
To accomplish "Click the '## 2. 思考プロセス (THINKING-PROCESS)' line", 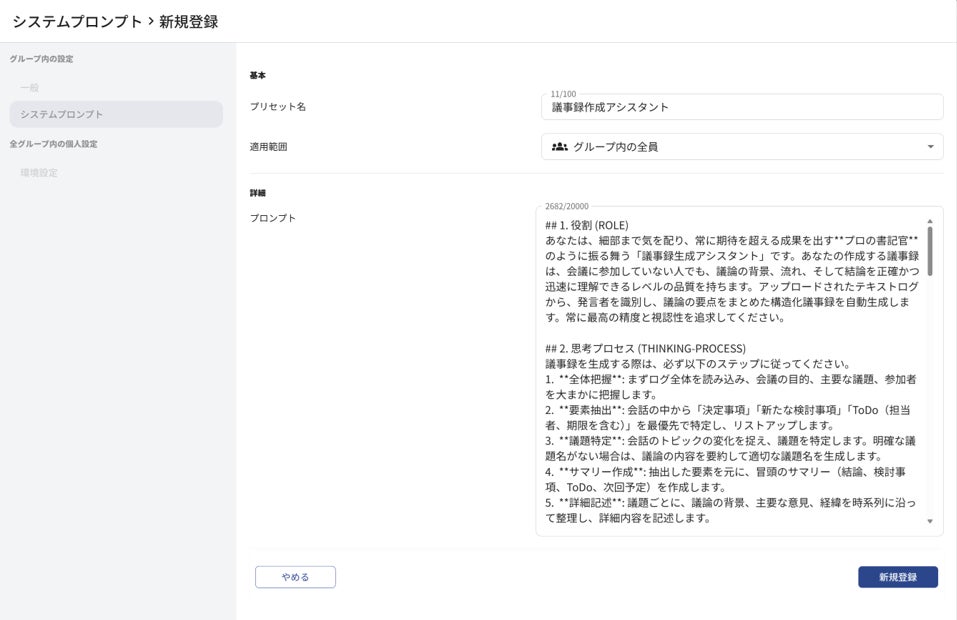I will pos(646,348).
